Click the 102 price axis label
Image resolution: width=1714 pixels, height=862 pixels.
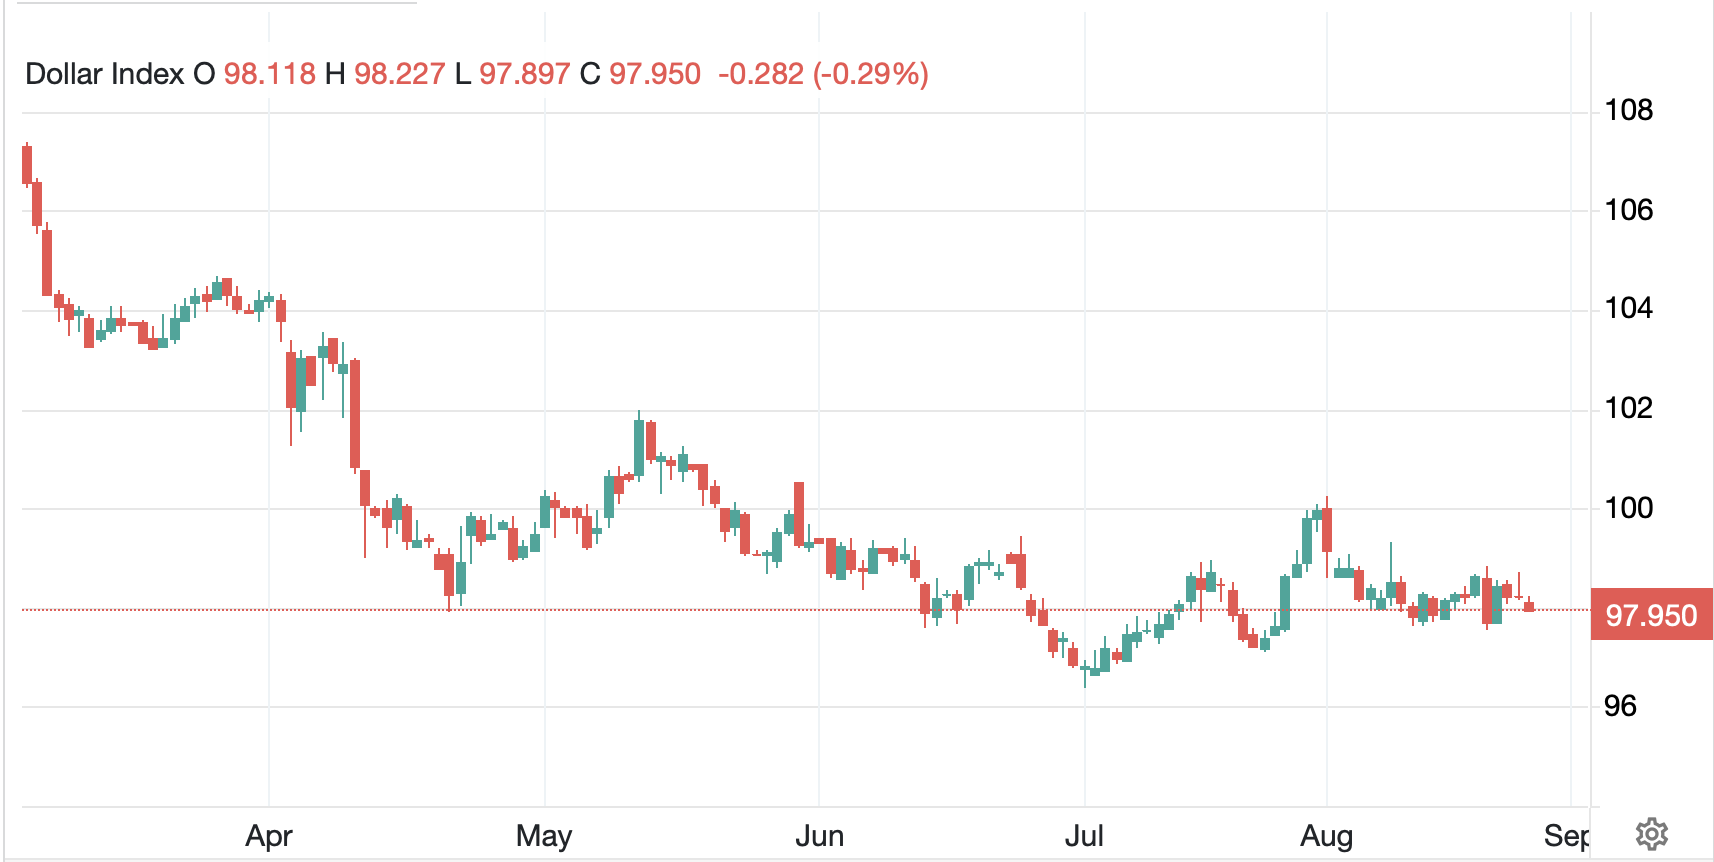pos(1628,408)
